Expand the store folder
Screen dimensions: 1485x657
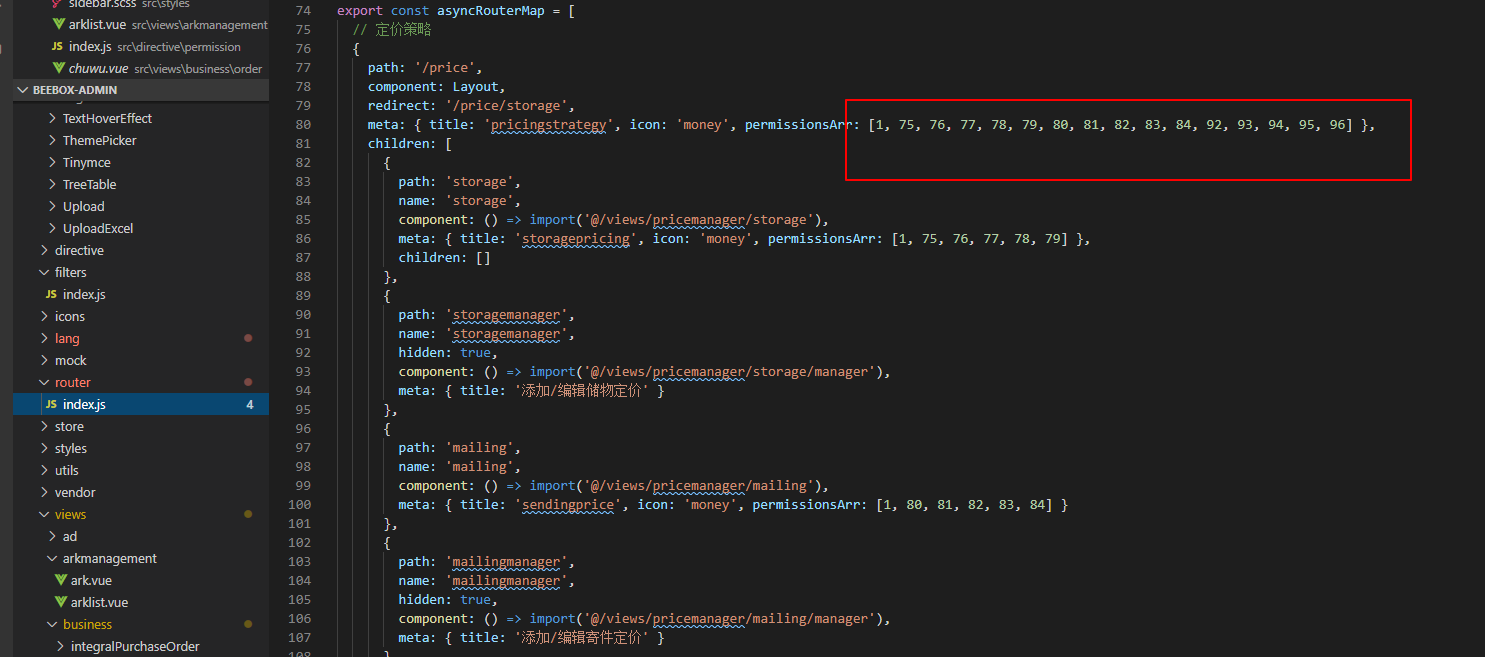69,426
